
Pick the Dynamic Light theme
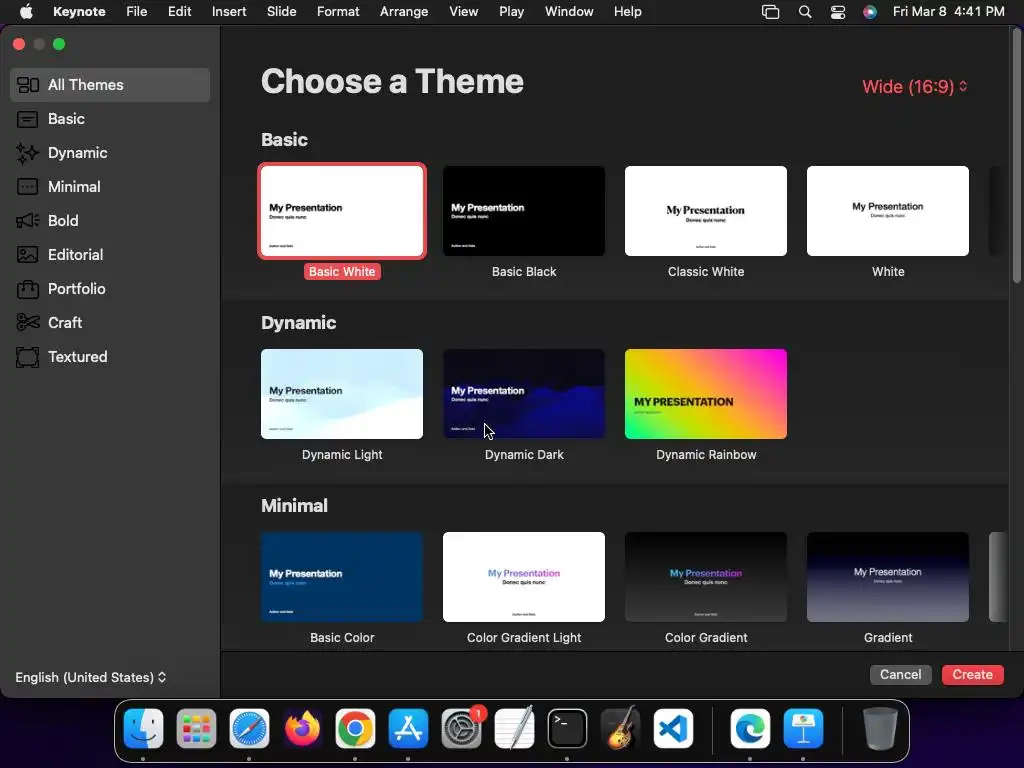point(342,394)
